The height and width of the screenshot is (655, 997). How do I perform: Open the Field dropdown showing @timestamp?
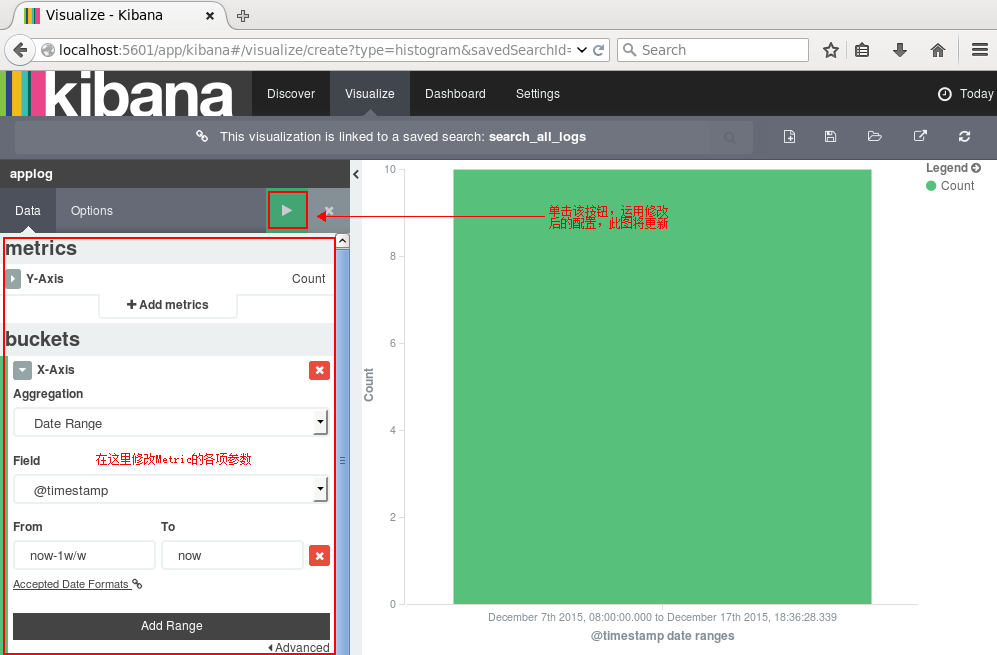coord(170,490)
